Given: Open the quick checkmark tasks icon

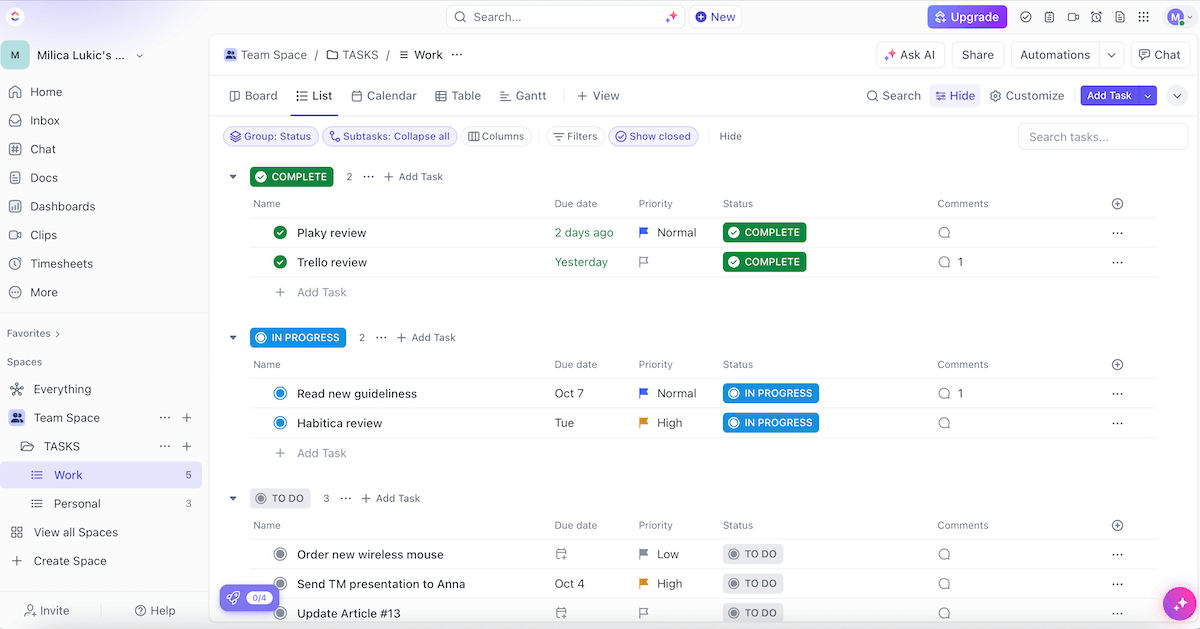Looking at the screenshot, I should [x=1026, y=17].
